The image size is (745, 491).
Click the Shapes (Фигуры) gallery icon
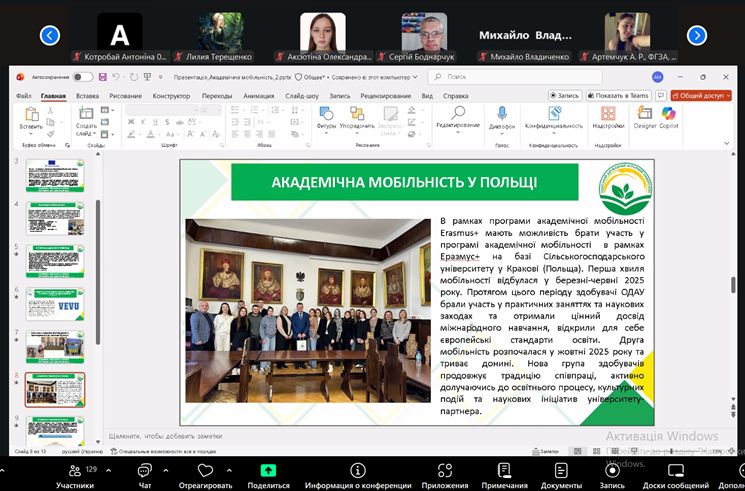(326, 114)
